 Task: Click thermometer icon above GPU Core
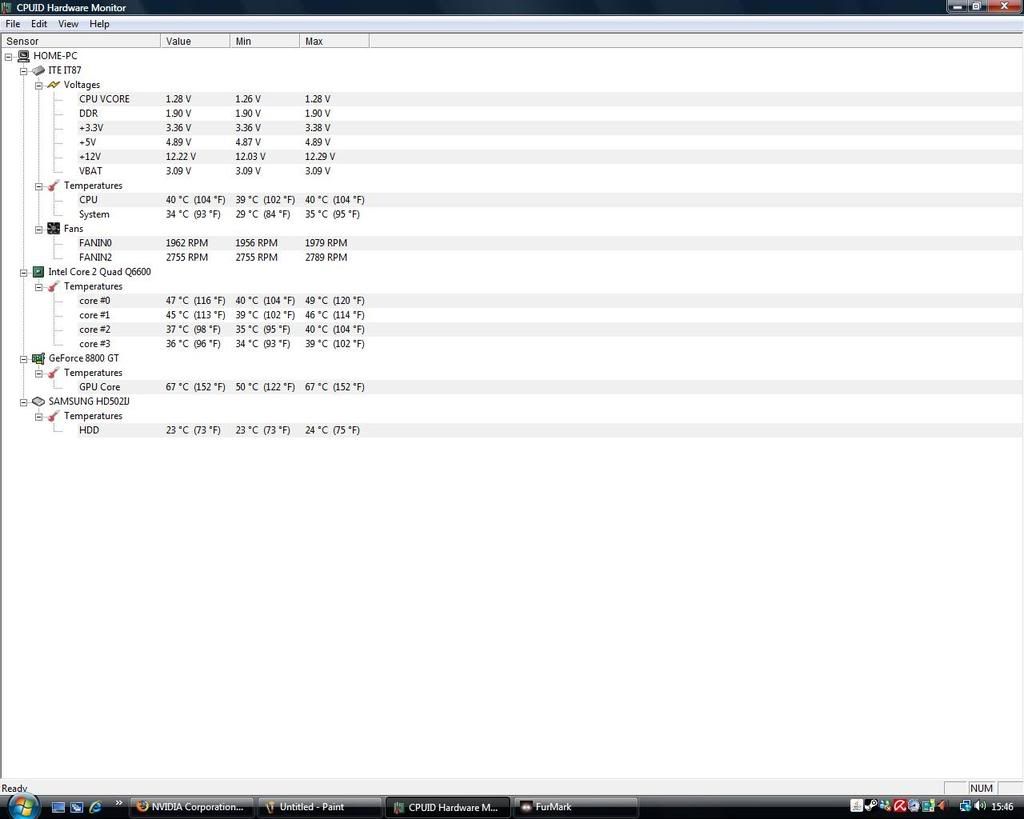pyautogui.click(x=54, y=373)
